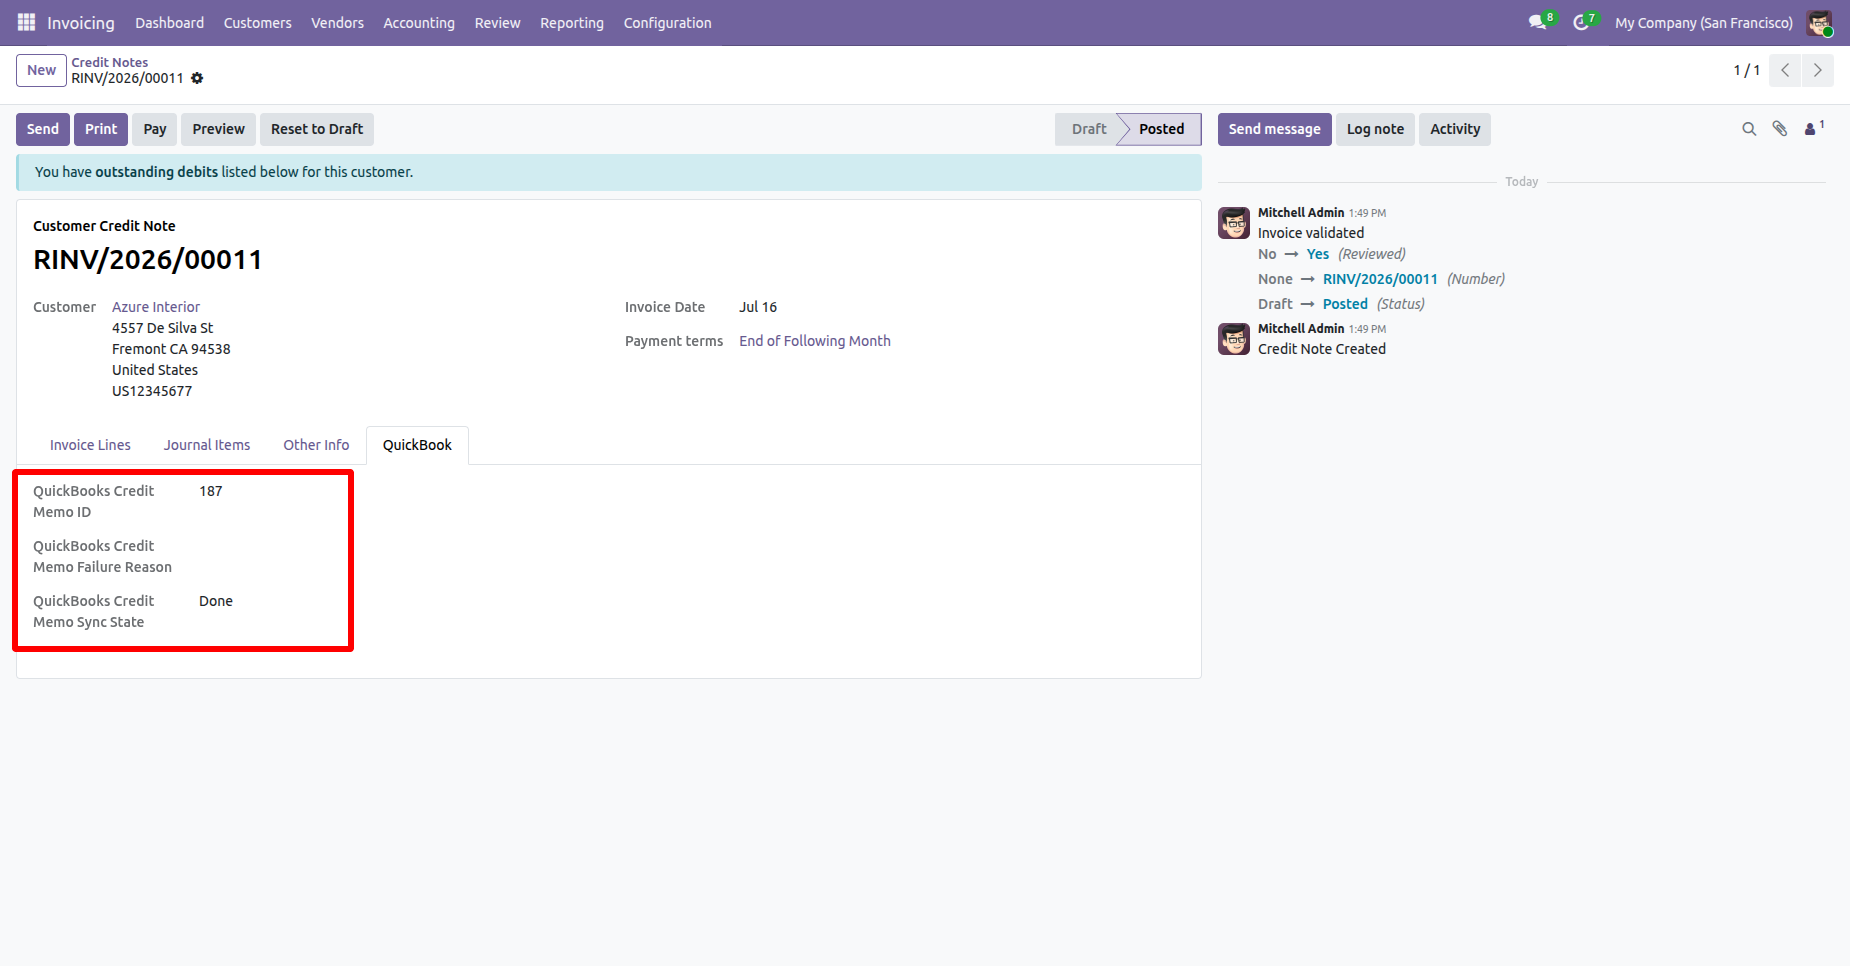1850x966 pixels.
Task: Click Reset to Draft
Action: pyautogui.click(x=317, y=129)
